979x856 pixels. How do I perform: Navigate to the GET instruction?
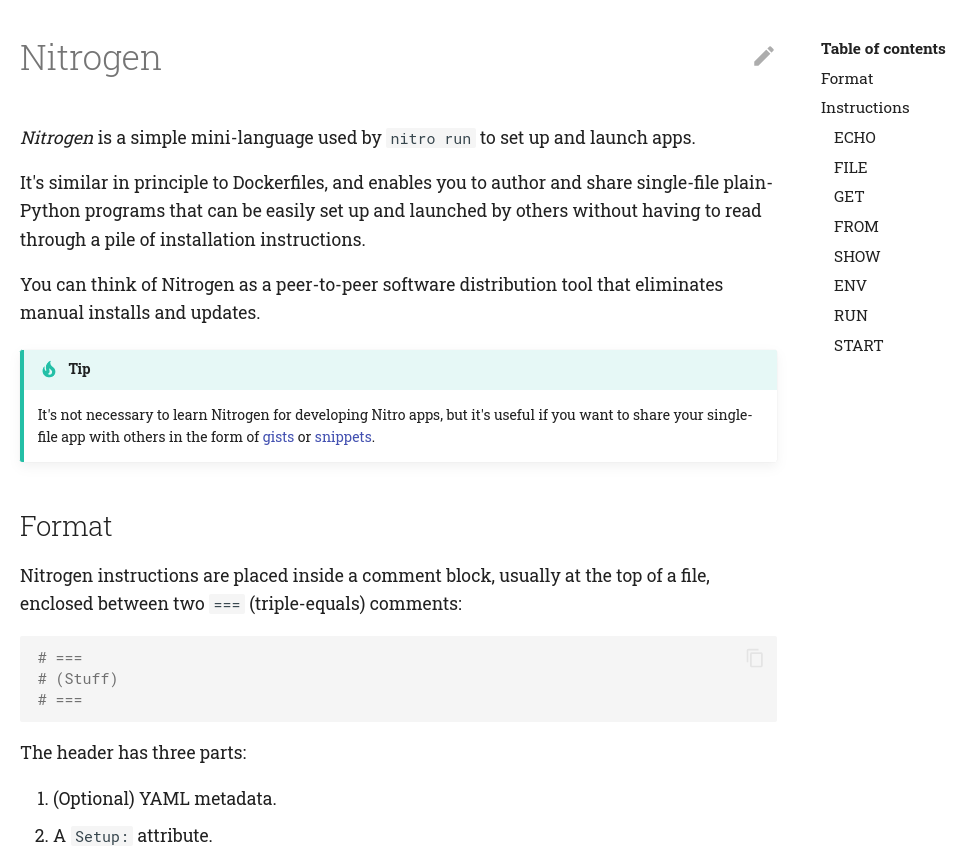[849, 196]
